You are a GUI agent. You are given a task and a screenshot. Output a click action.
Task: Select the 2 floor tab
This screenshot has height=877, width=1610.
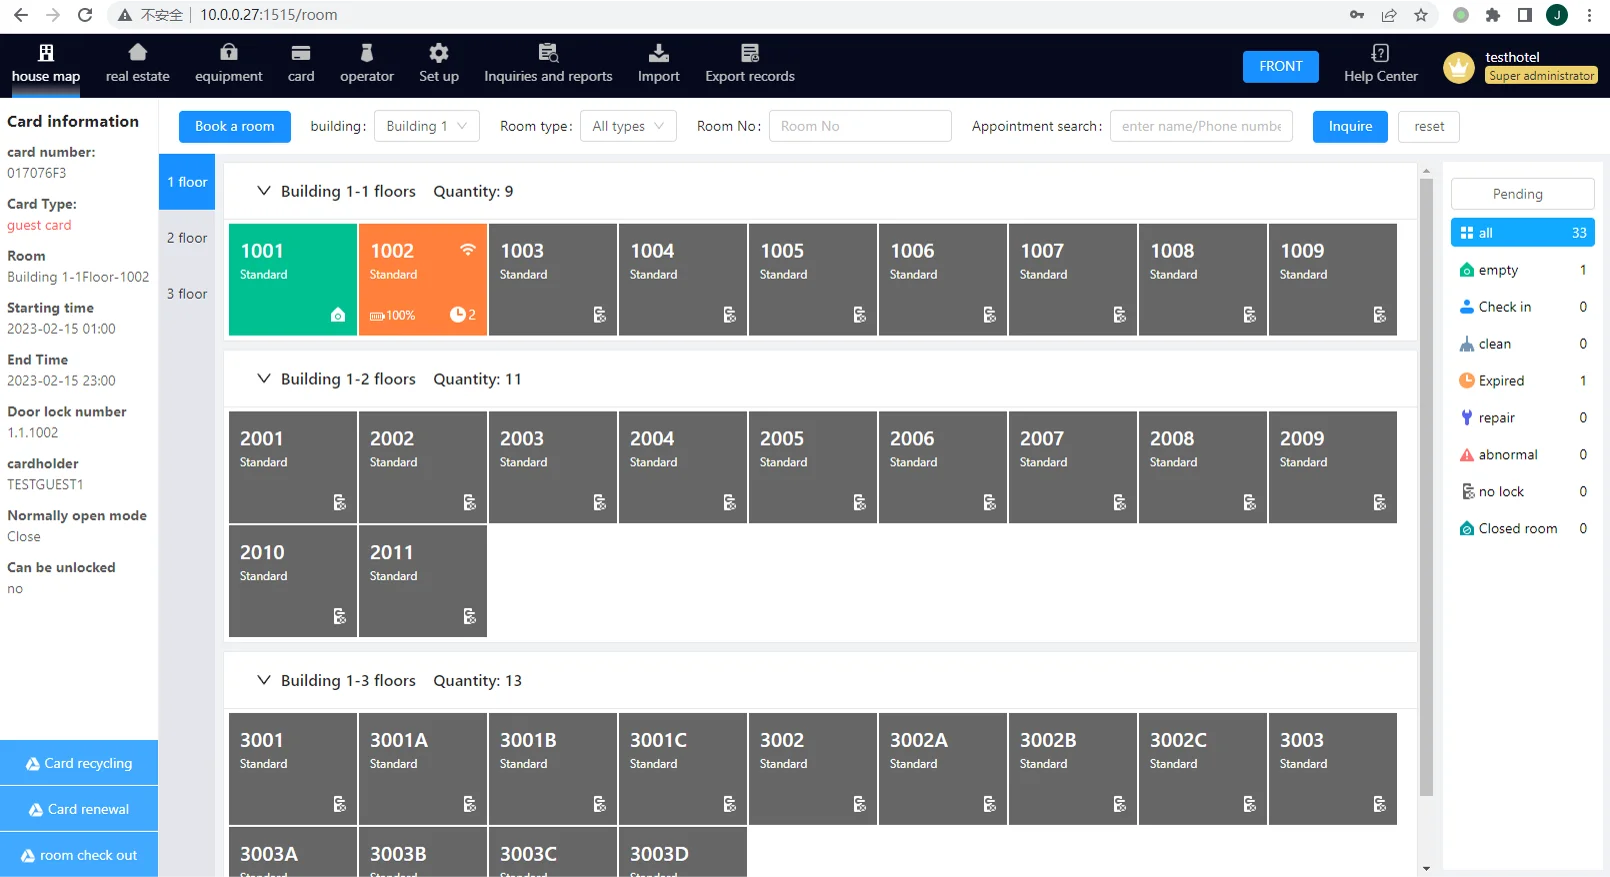pos(187,238)
